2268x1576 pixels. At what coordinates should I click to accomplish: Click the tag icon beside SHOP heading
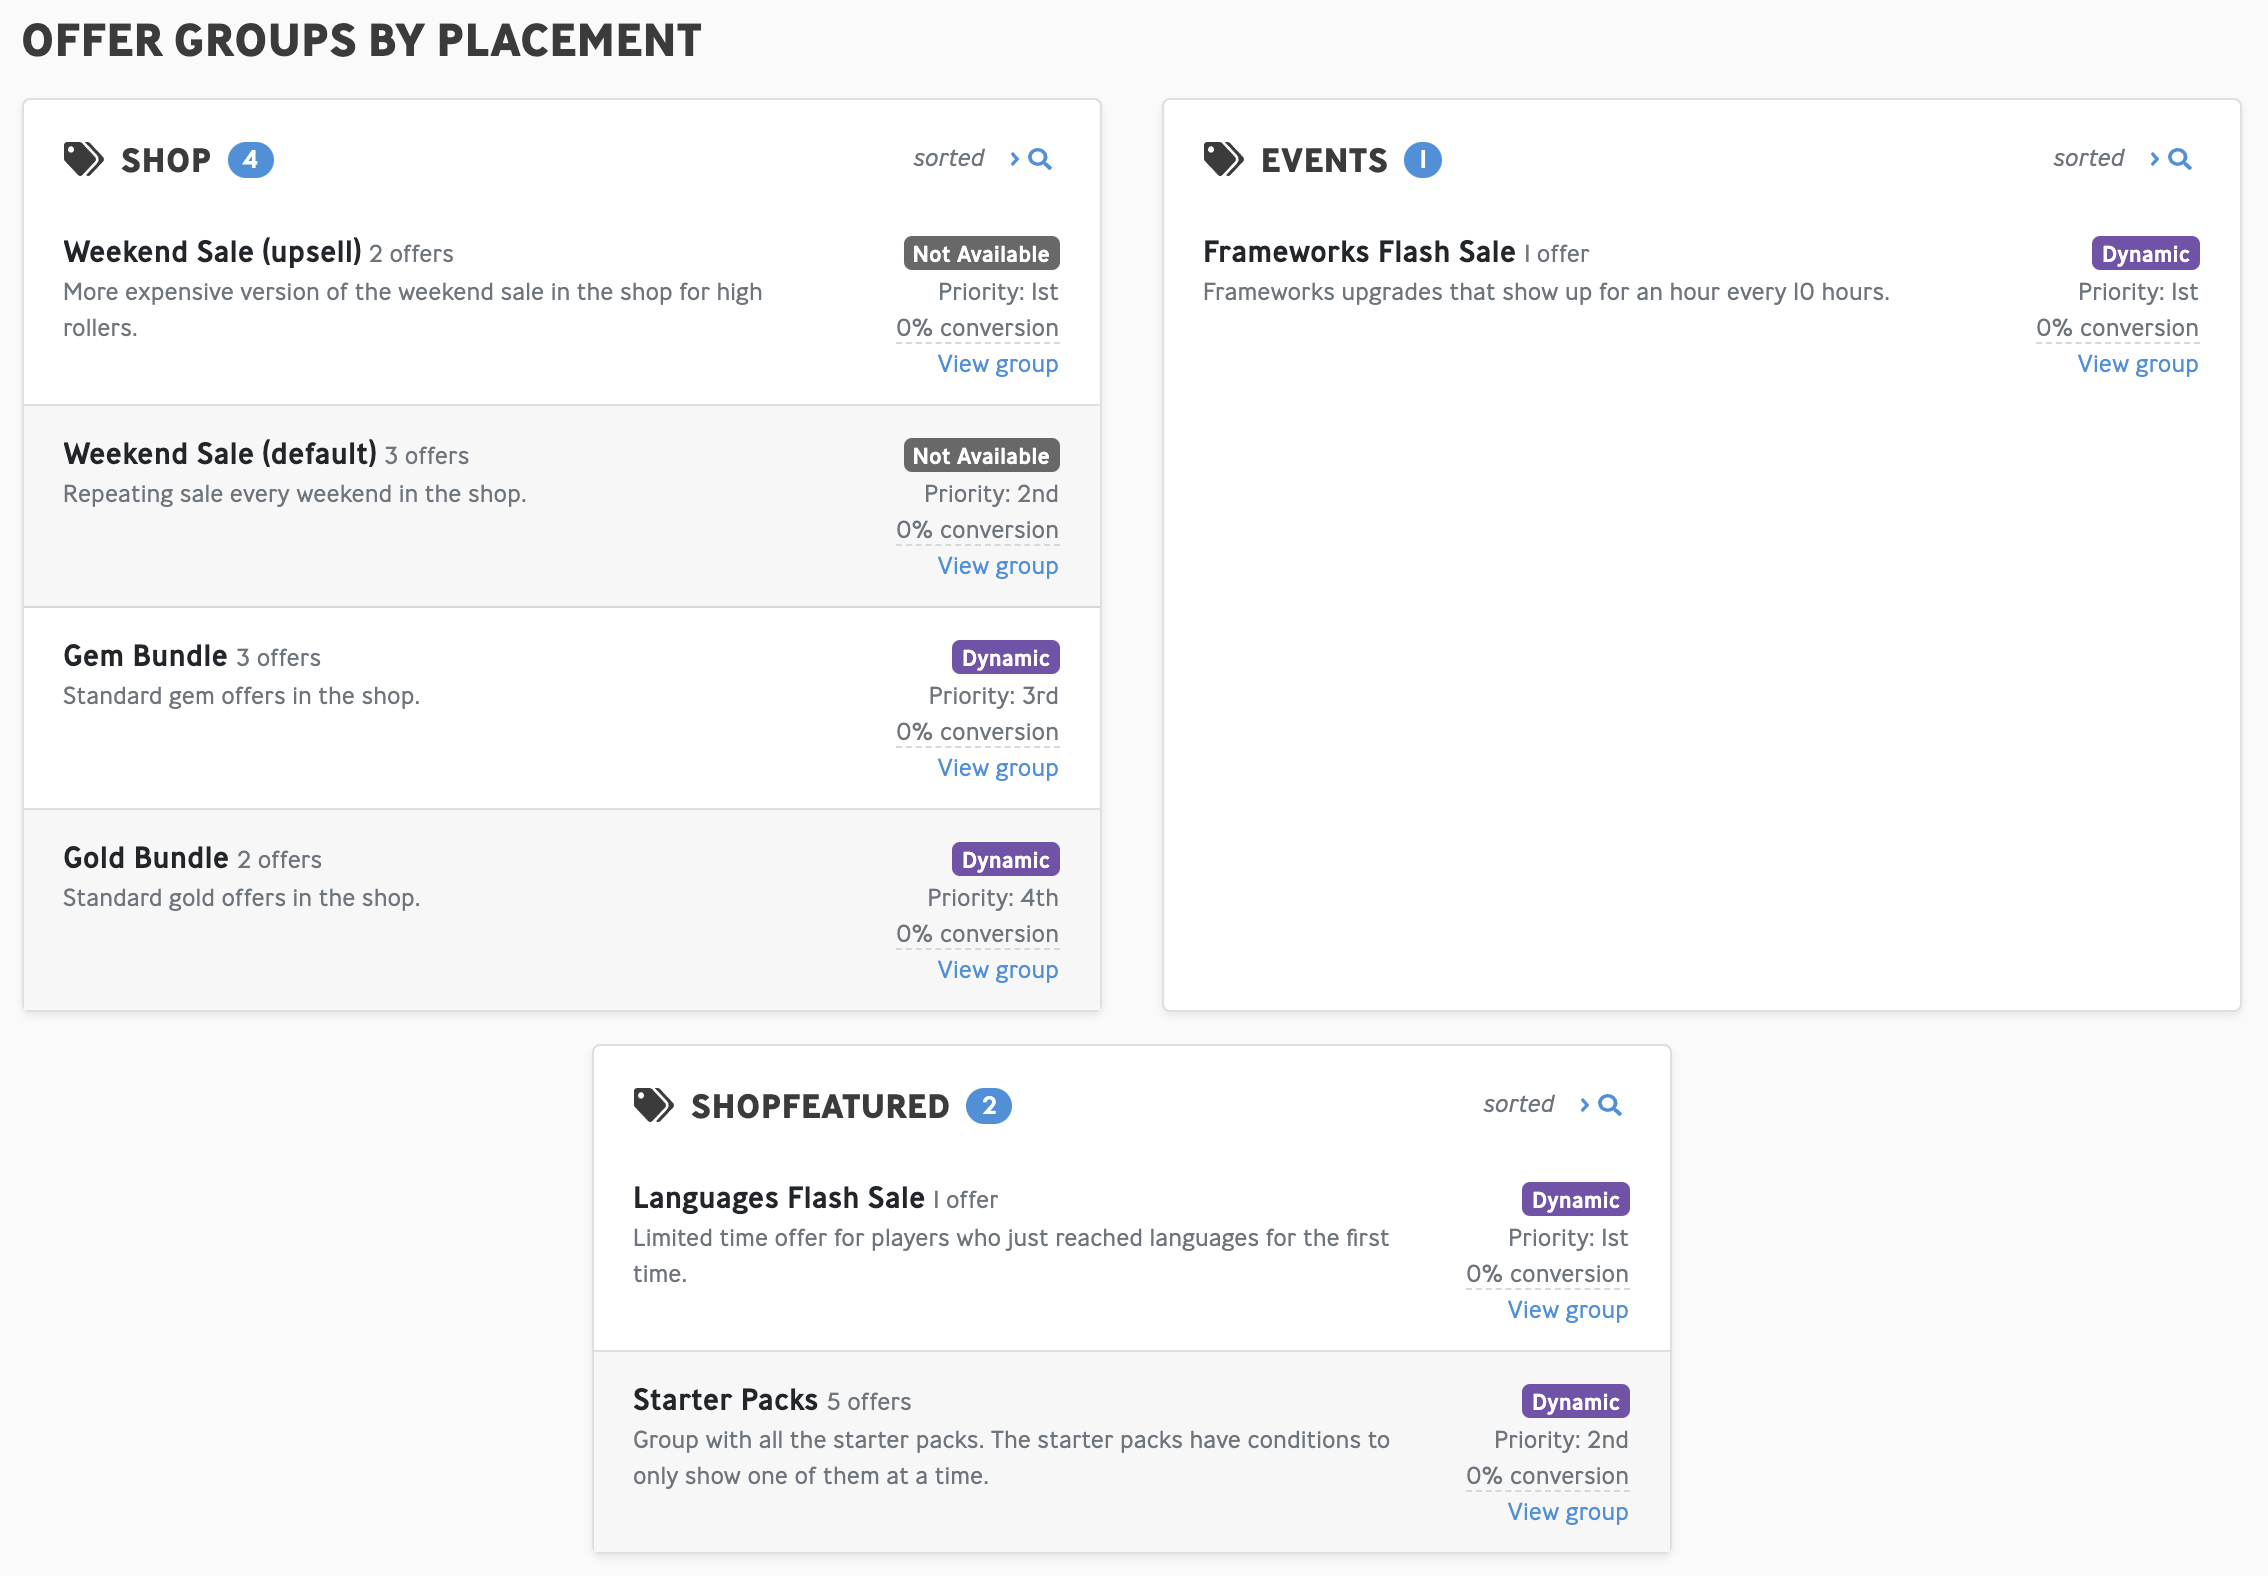pos(83,159)
